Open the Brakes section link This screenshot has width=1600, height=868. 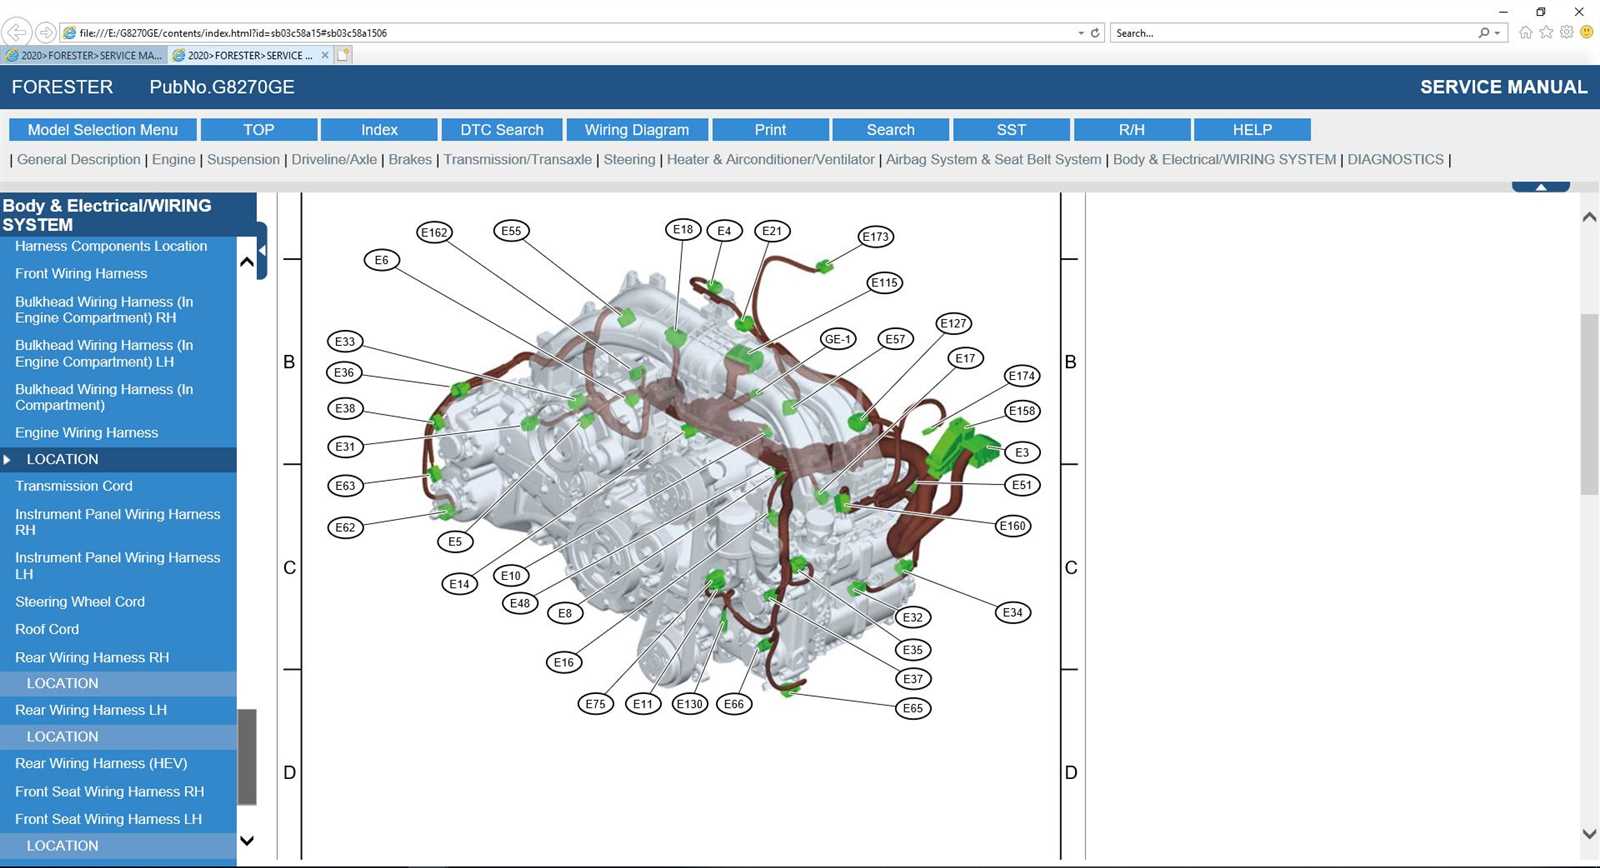410,160
